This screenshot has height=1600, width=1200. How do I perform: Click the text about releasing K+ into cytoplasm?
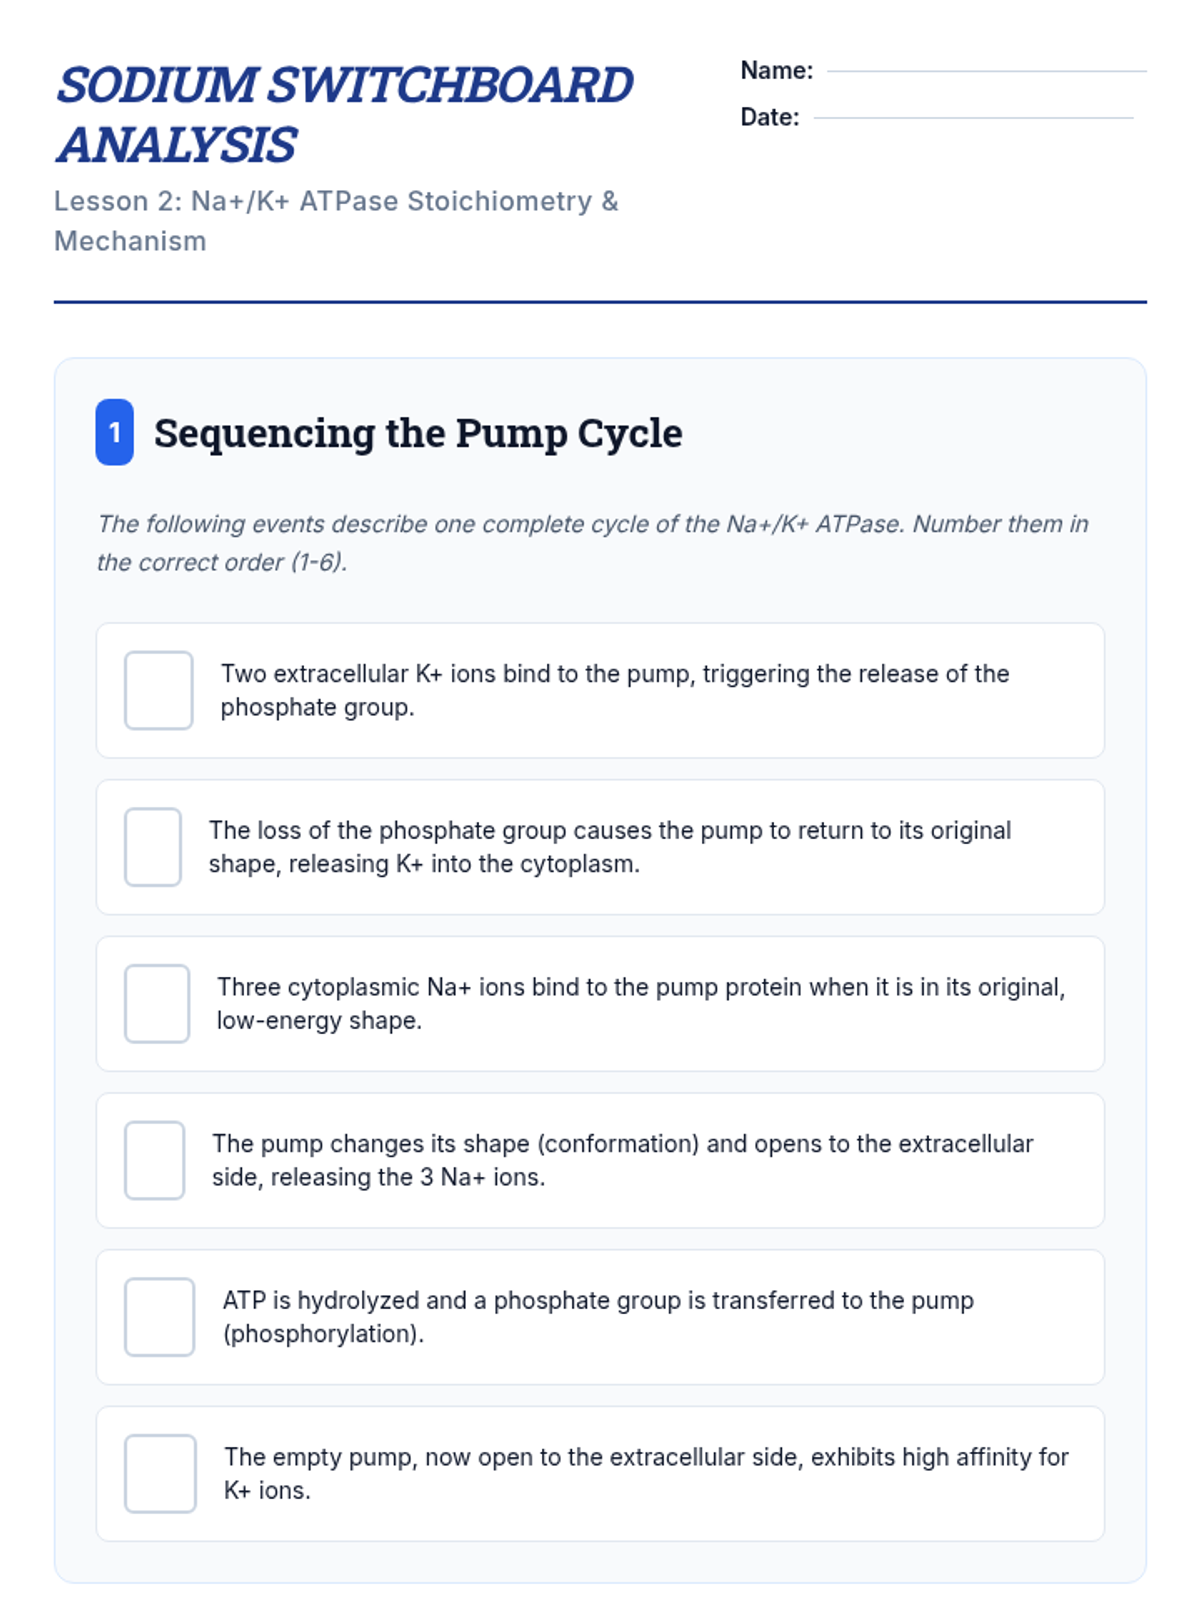pyautogui.click(x=609, y=847)
